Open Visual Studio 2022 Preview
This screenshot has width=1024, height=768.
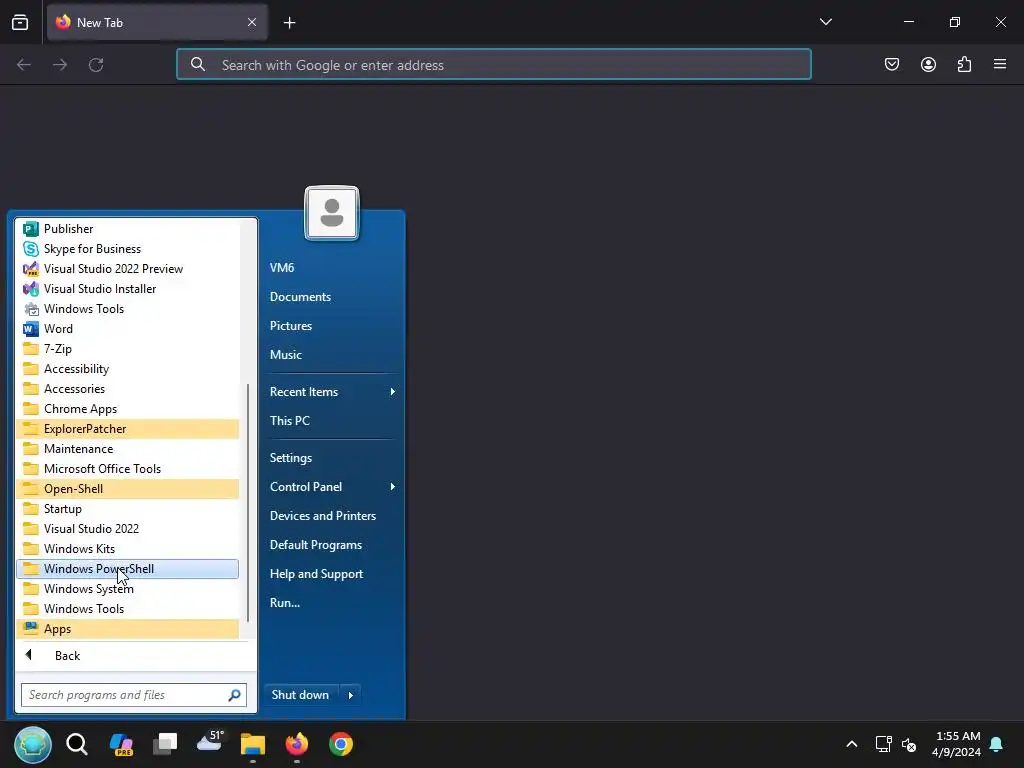(128, 269)
